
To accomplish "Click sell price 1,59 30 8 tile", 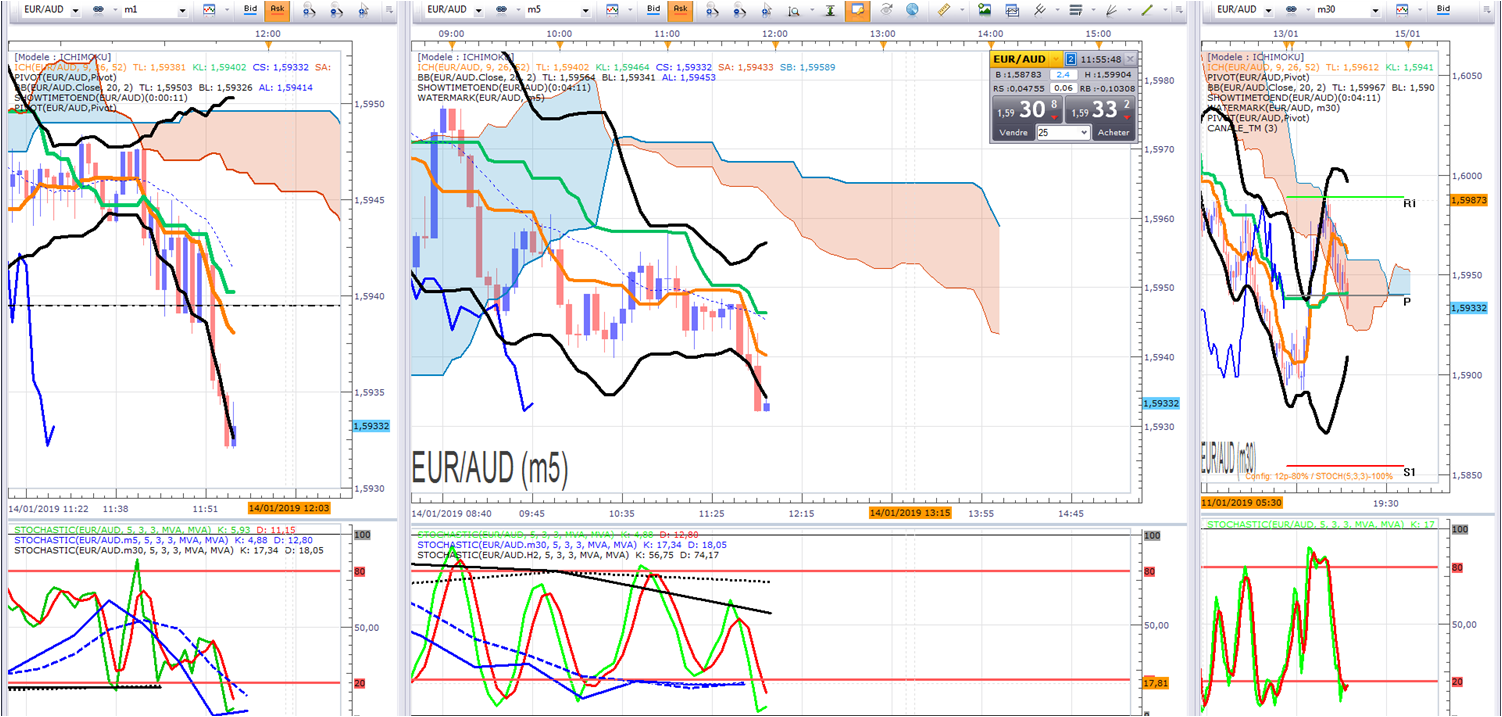I will click(1027, 110).
